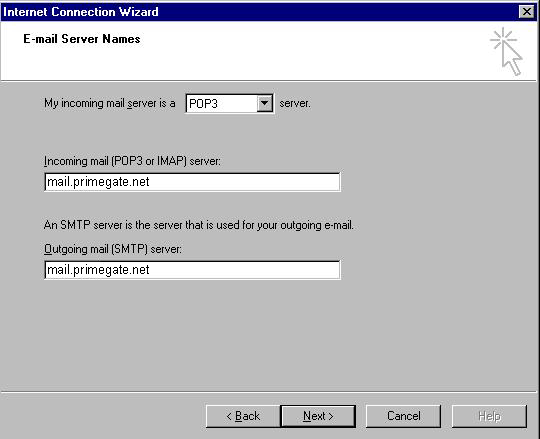
Task: Click the wizard cursor icon in header
Action: (506, 52)
